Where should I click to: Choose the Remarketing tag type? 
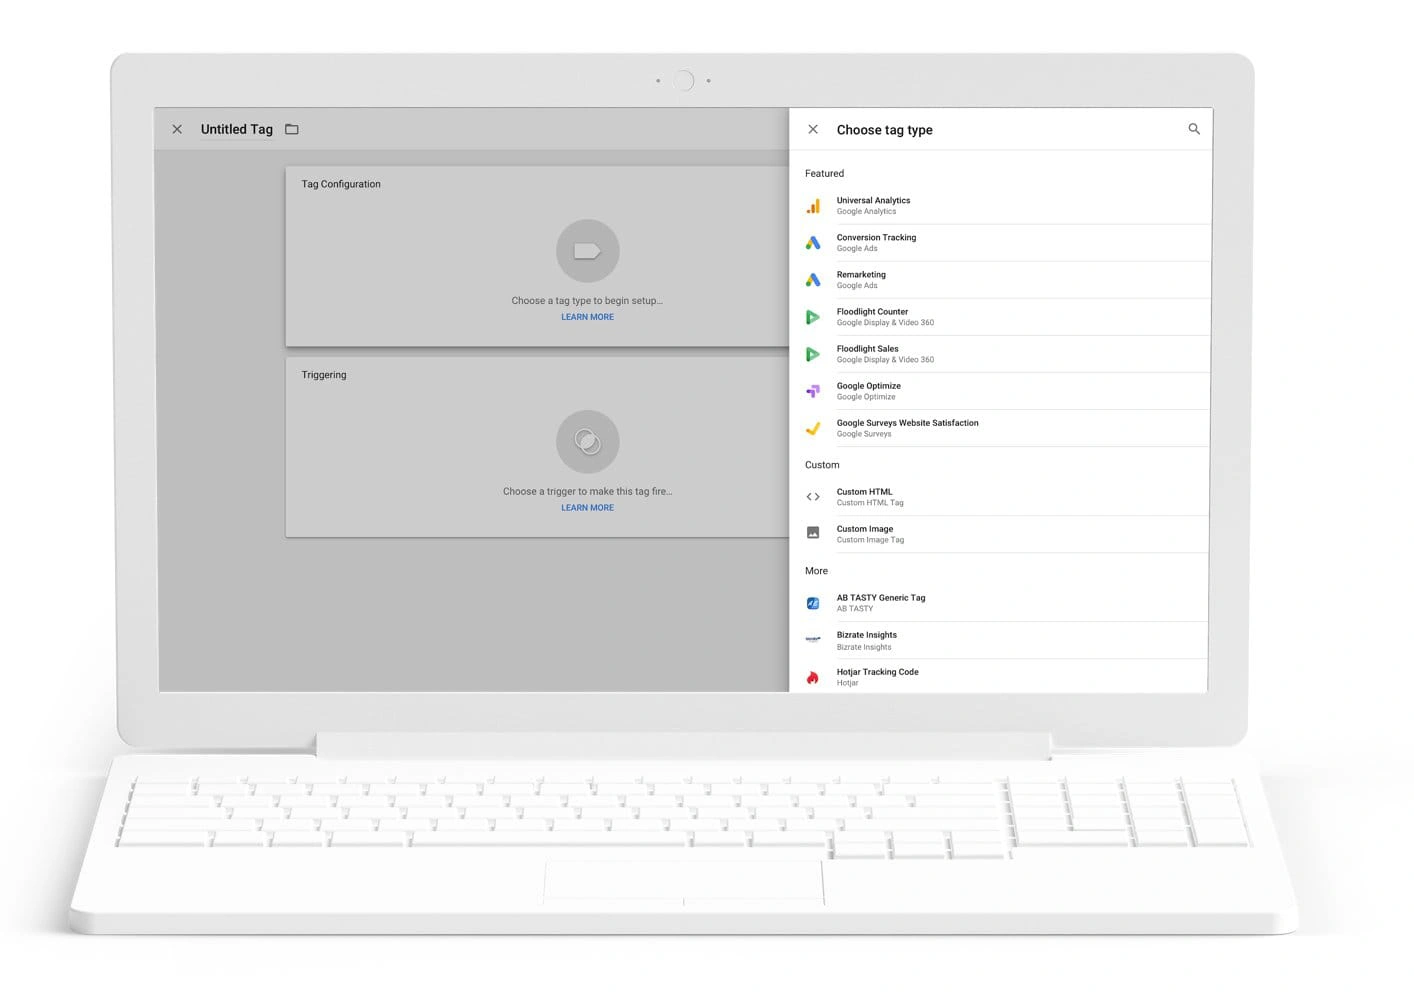(1006, 280)
